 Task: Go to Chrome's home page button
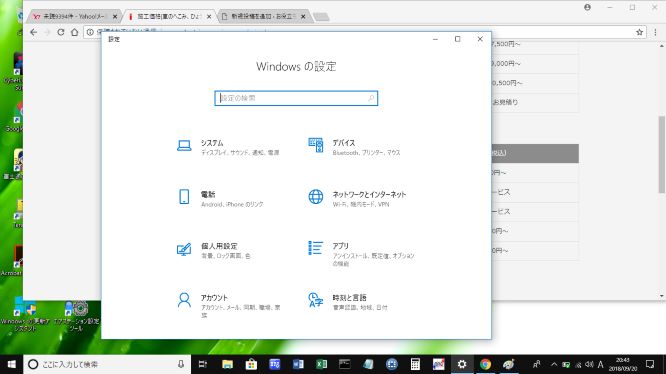(74, 32)
